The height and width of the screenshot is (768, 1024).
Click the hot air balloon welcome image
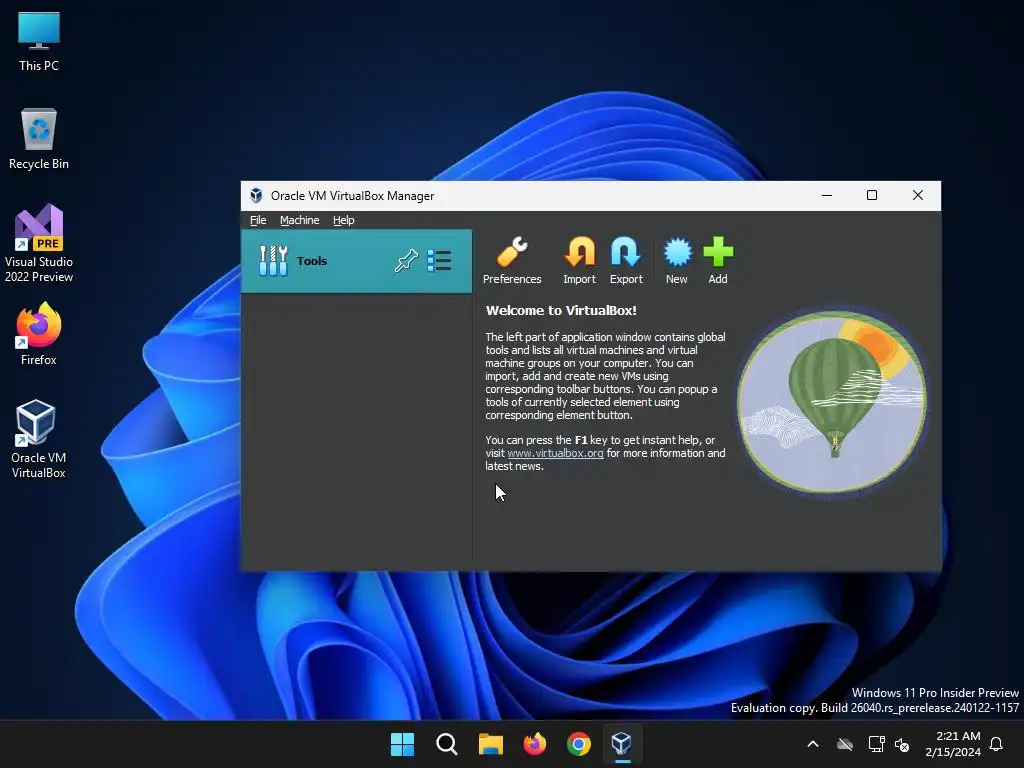(831, 402)
